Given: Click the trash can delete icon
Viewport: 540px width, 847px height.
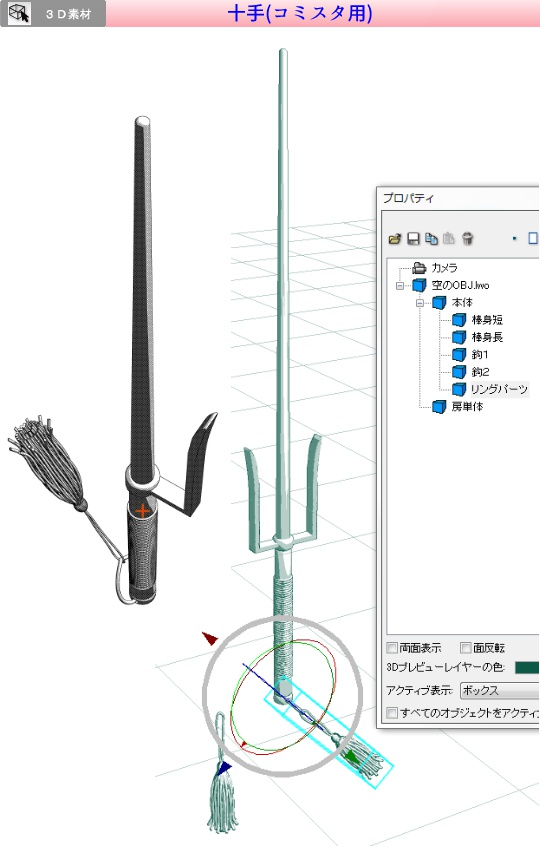Looking at the screenshot, I should click(468, 238).
